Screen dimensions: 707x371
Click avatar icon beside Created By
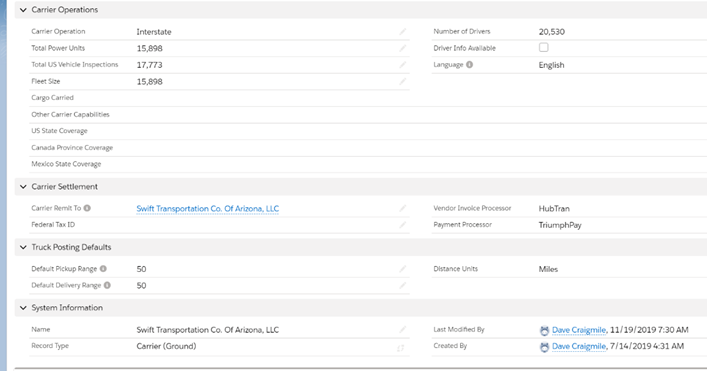[544, 347]
